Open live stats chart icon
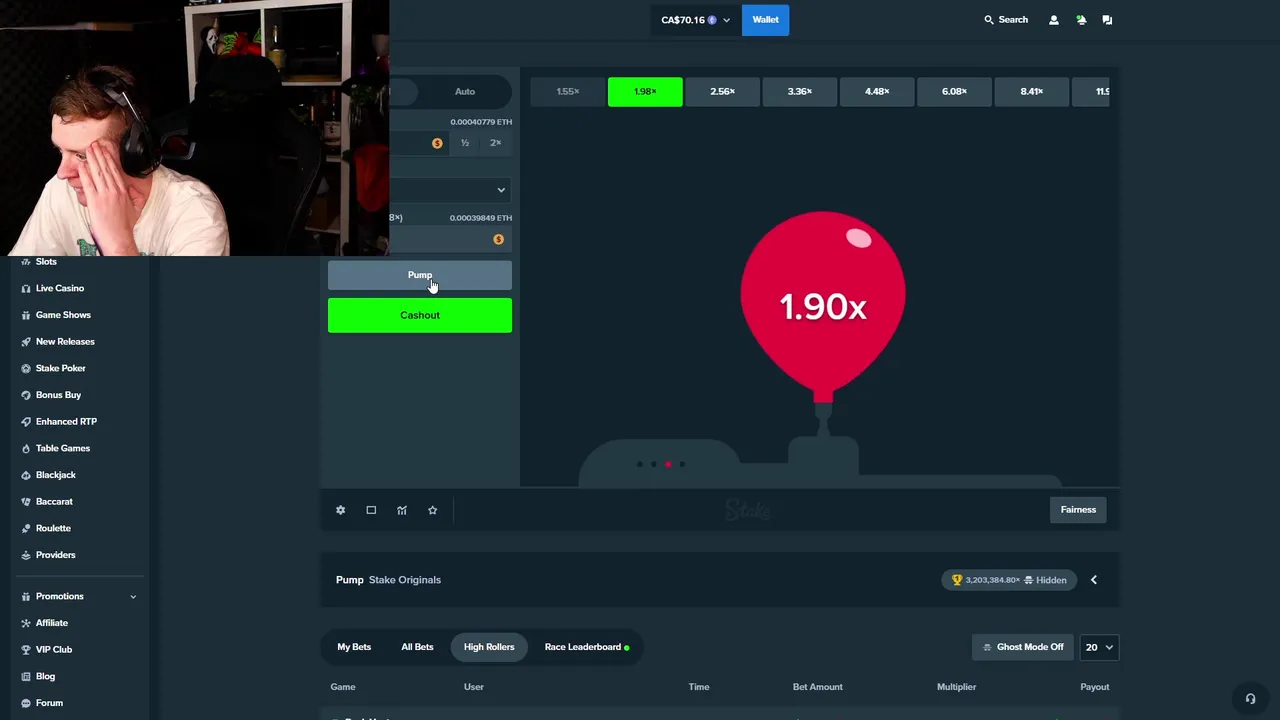The image size is (1280, 720). click(x=402, y=510)
